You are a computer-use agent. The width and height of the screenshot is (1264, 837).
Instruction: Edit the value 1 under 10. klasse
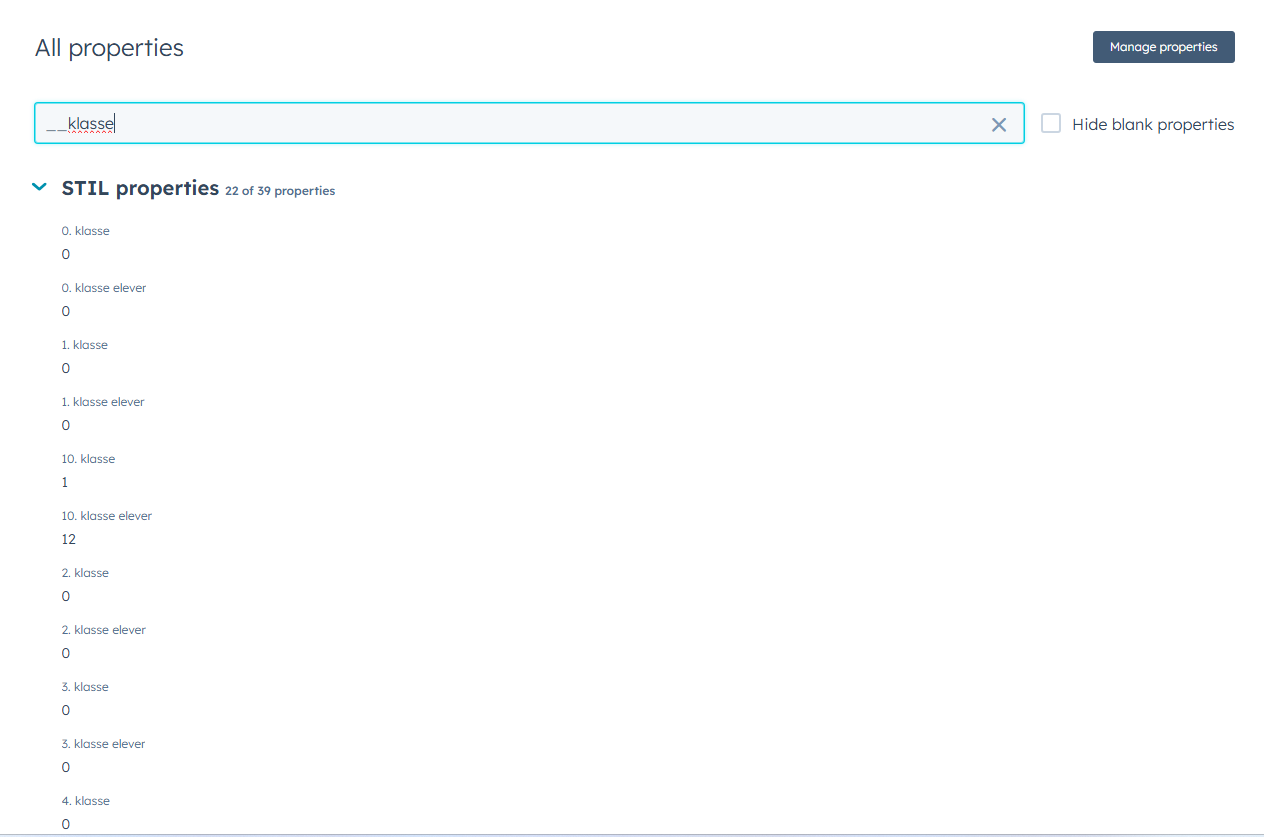point(65,482)
